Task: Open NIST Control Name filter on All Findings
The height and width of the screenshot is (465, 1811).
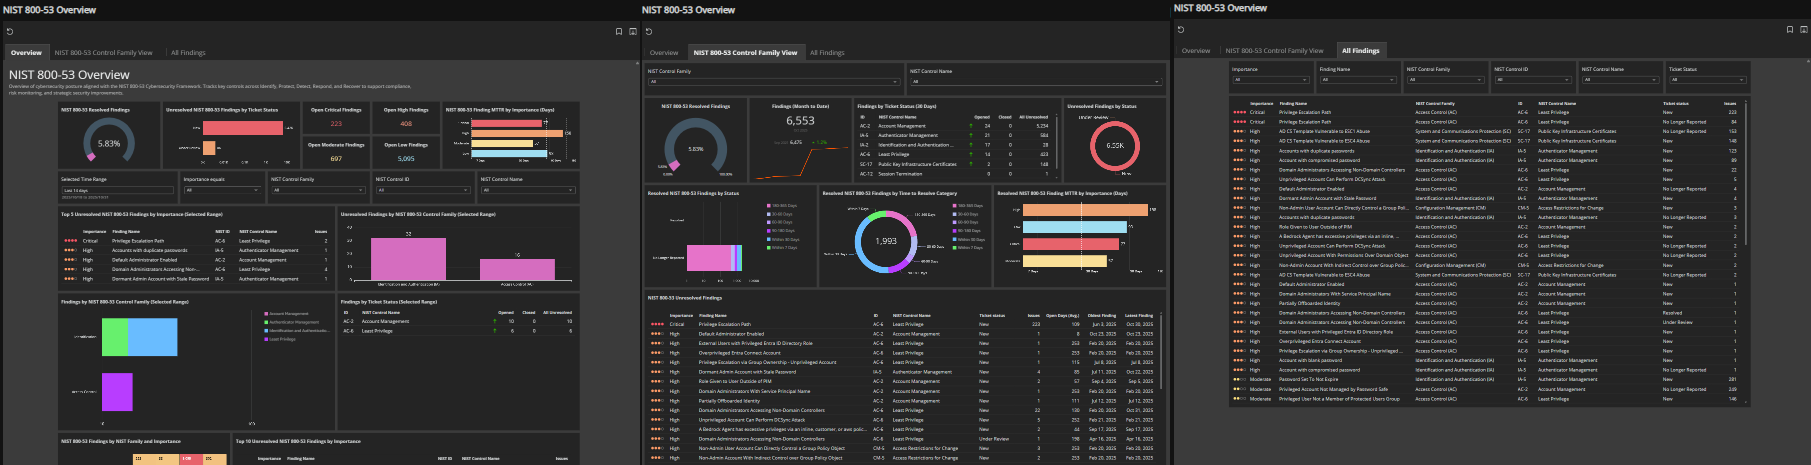Action: coord(1620,80)
